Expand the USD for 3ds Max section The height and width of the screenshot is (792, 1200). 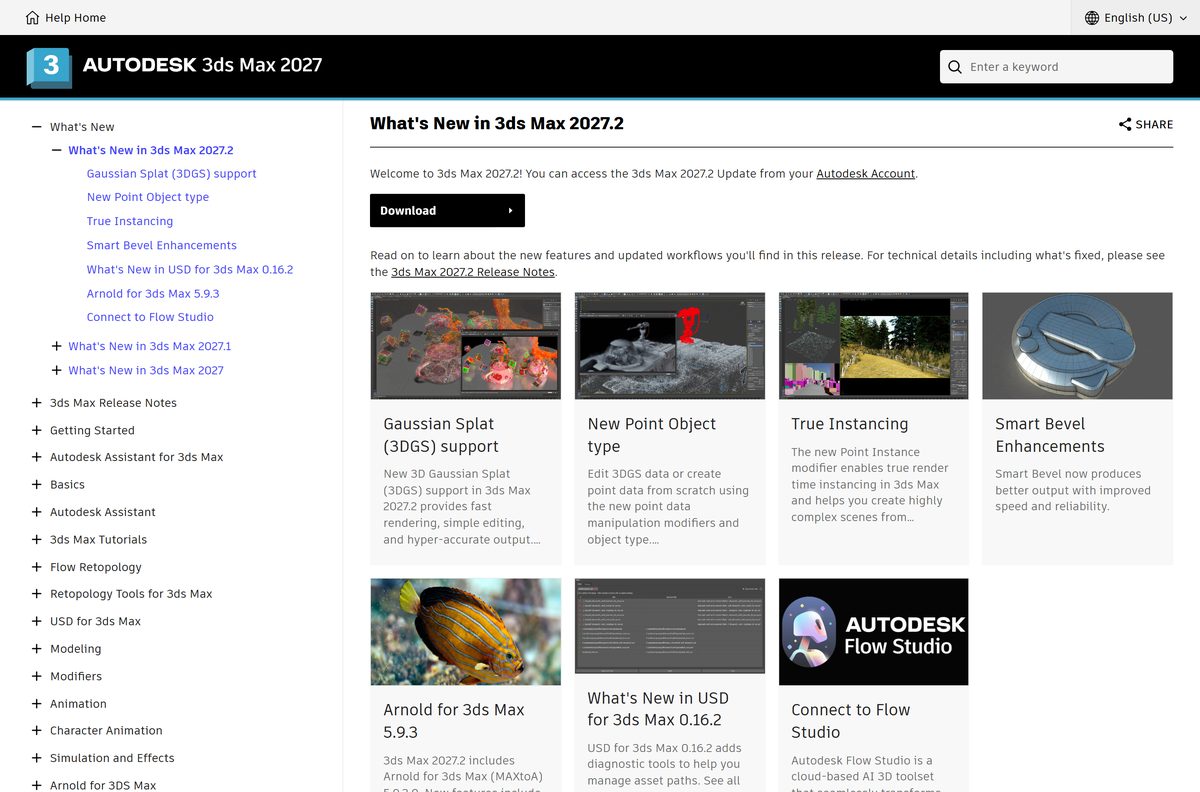[37, 621]
